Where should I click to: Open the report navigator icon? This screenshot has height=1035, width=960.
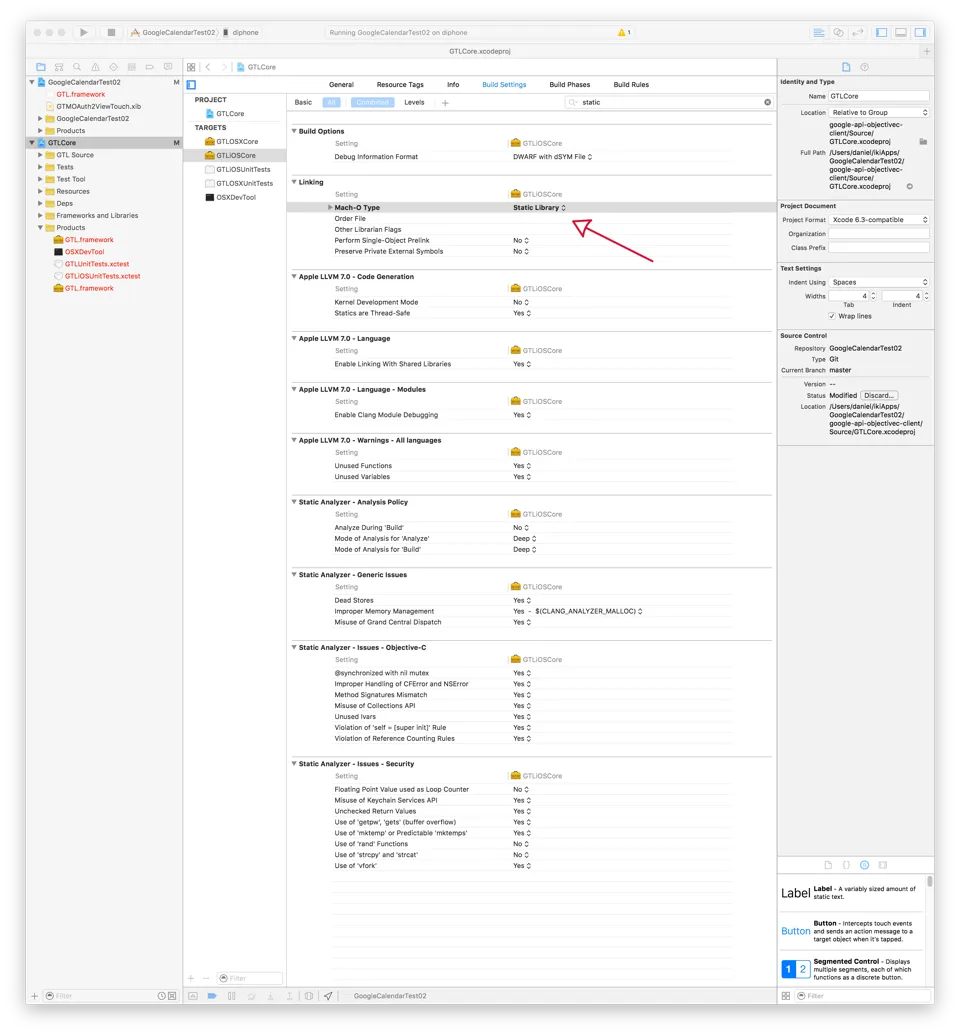click(168, 67)
